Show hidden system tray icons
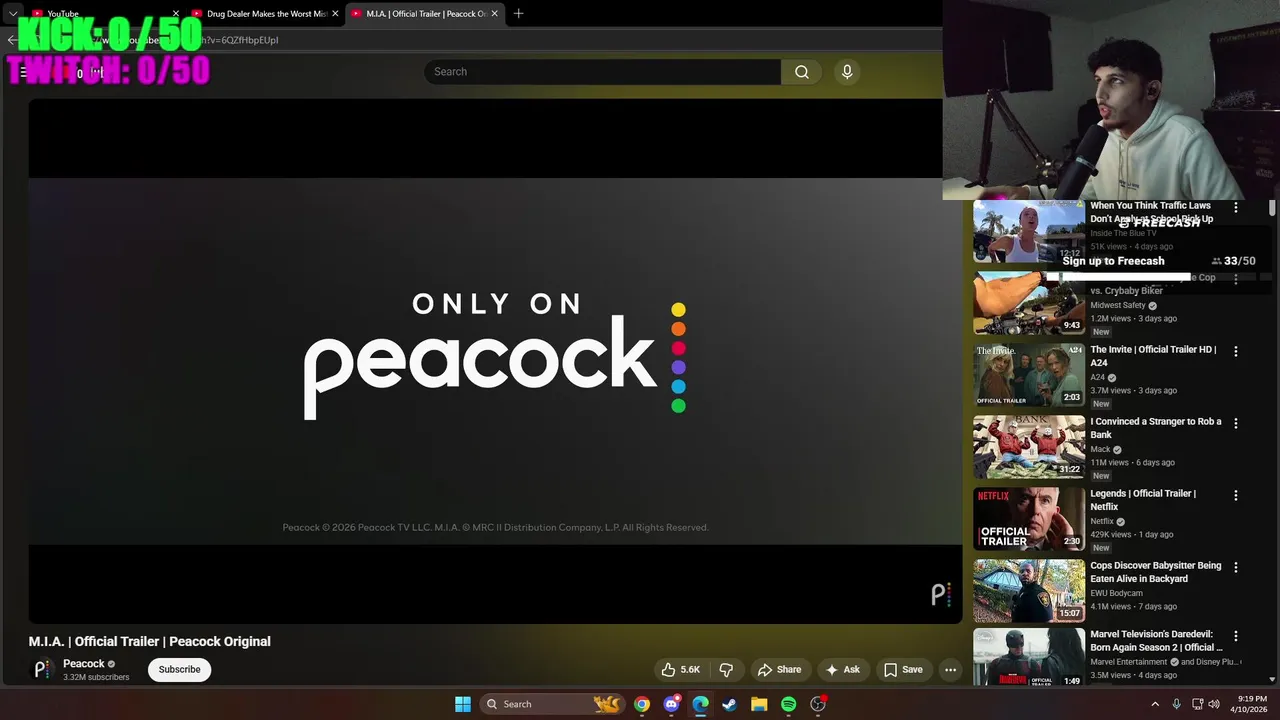 [x=1155, y=704]
